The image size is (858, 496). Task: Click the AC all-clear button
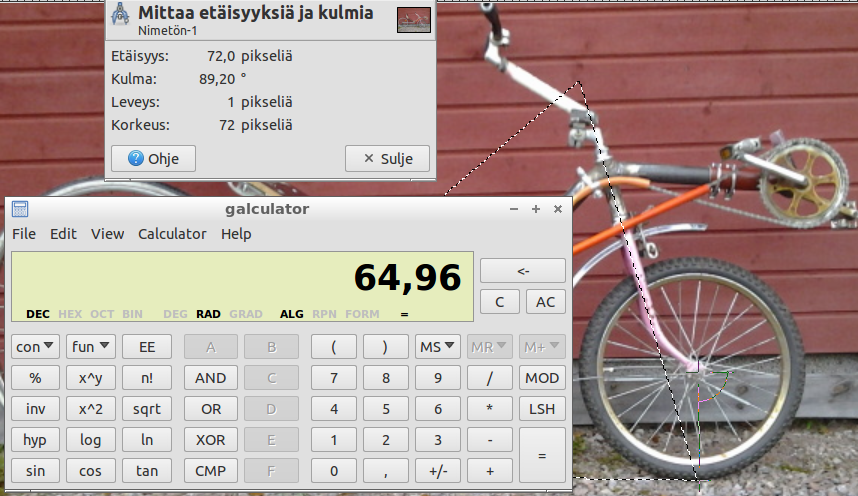point(546,302)
